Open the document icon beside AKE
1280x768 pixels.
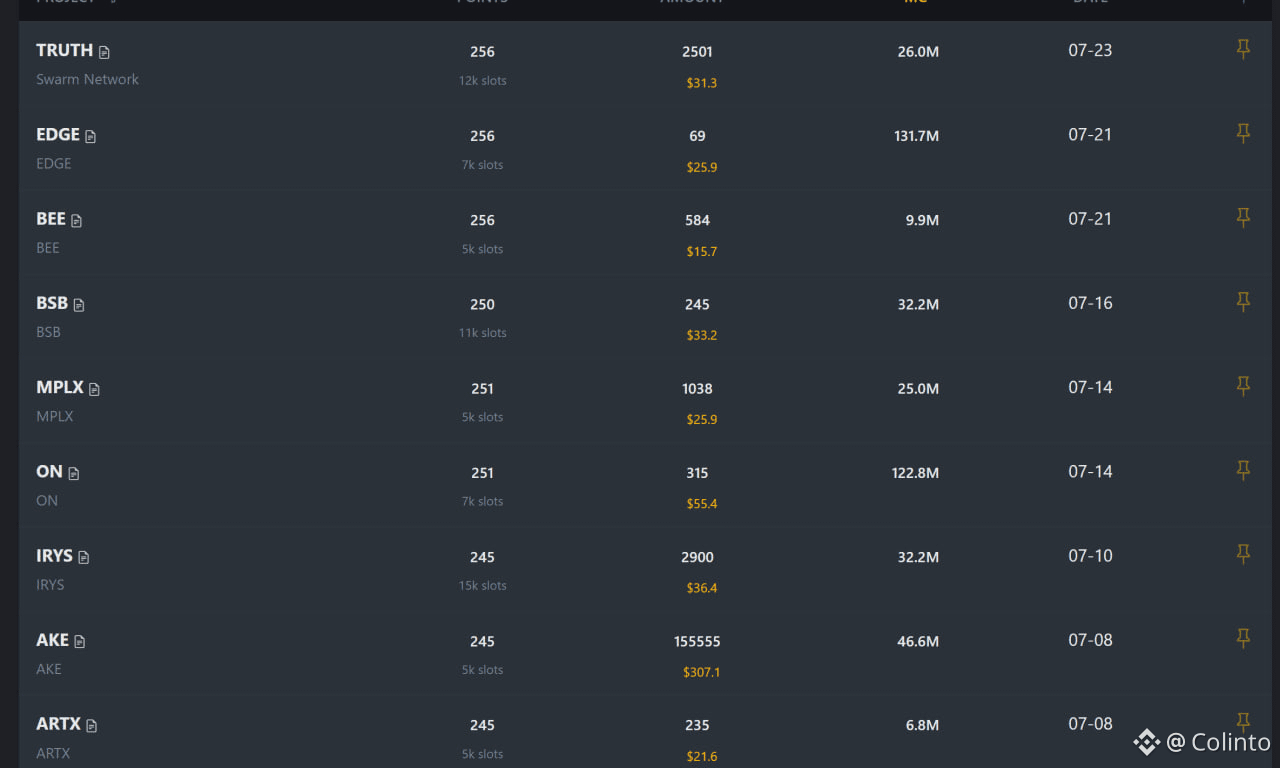click(80, 641)
